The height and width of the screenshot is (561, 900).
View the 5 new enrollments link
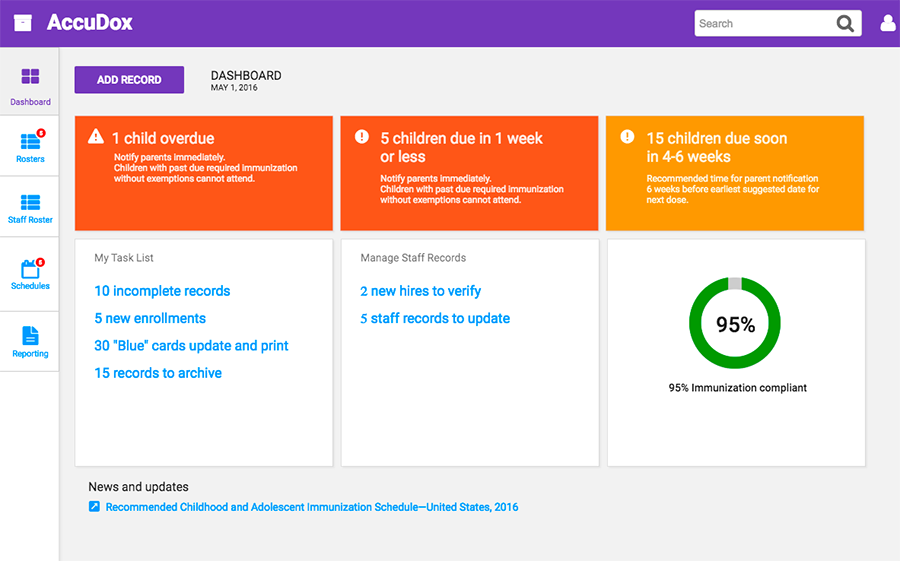(150, 318)
